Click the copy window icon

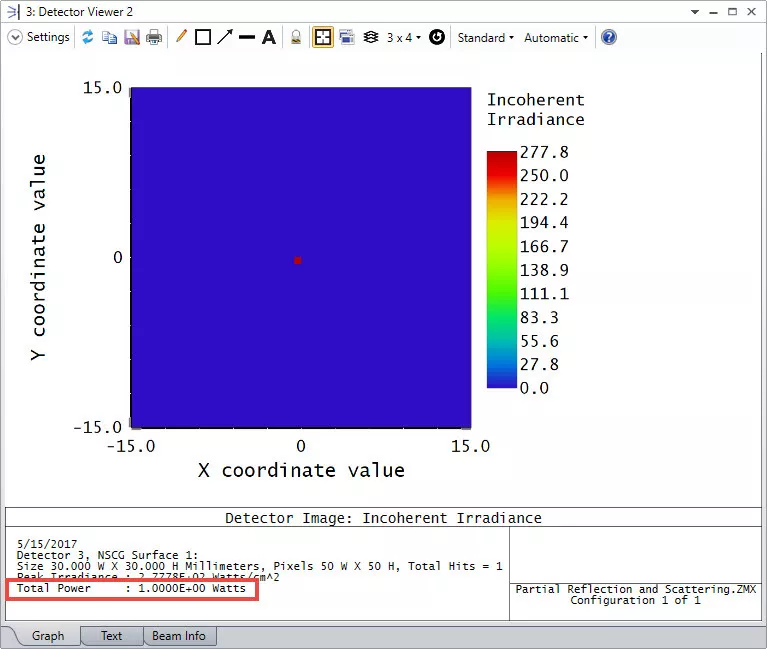pos(109,37)
